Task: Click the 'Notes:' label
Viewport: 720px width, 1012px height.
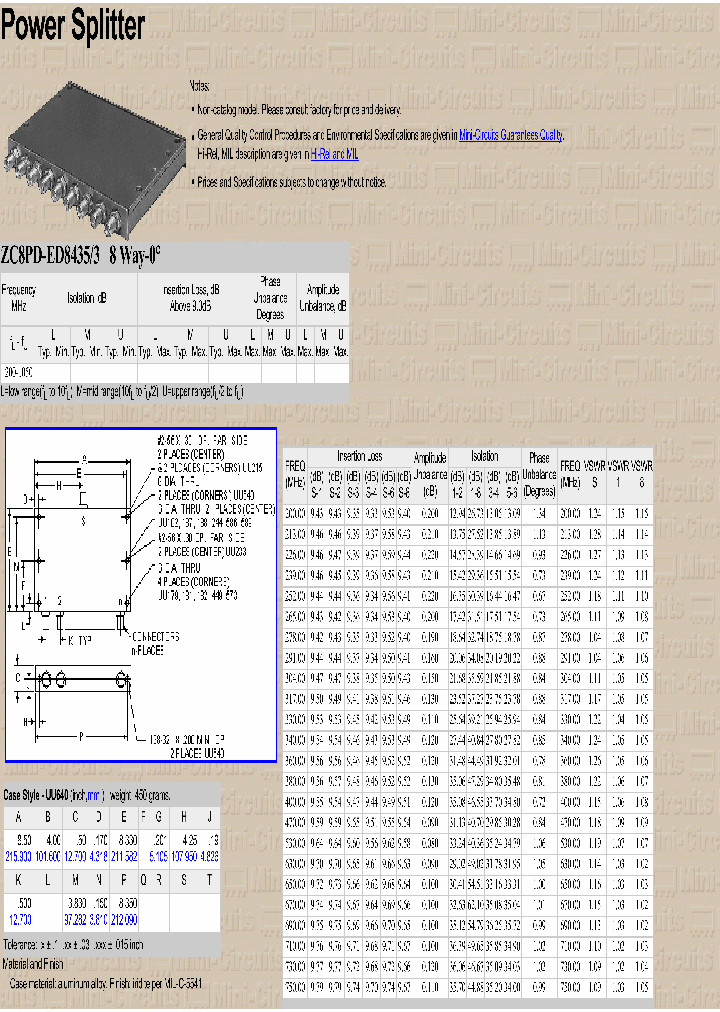Action: pyautogui.click(x=199, y=85)
